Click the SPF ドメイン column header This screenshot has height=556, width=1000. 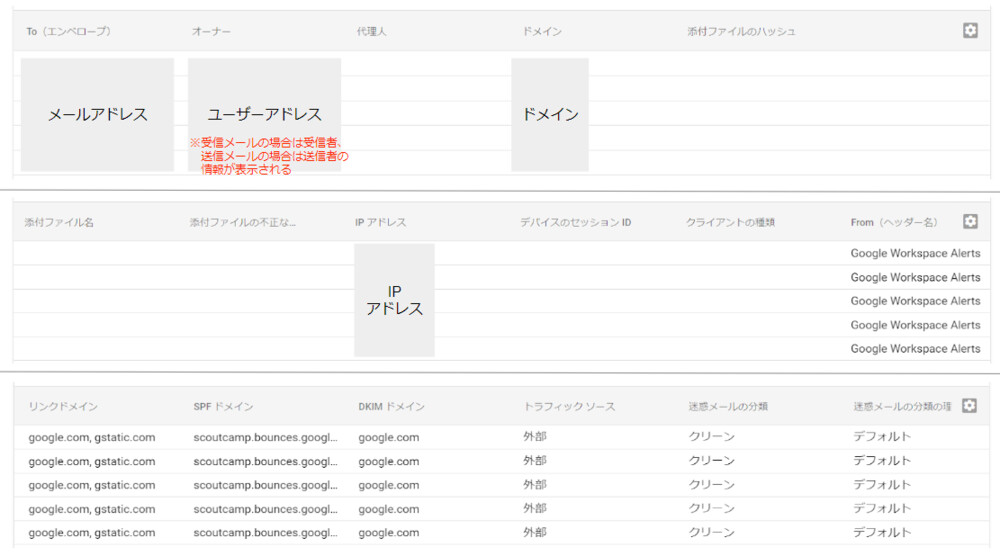pyautogui.click(x=223, y=407)
